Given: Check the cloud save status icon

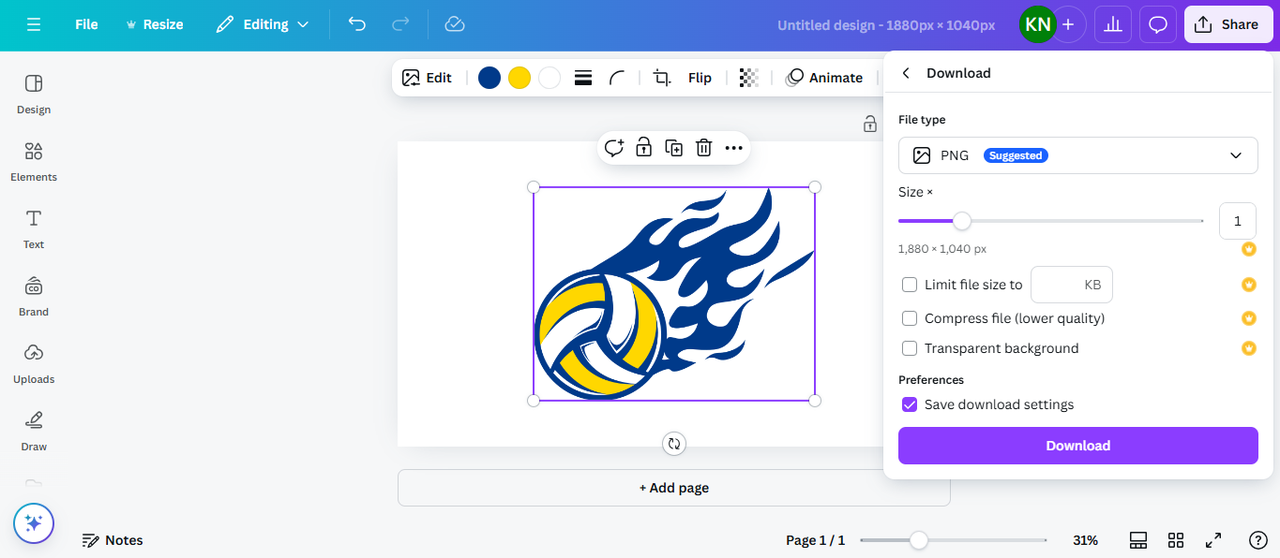Looking at the screenshot, I should [455, 24].
